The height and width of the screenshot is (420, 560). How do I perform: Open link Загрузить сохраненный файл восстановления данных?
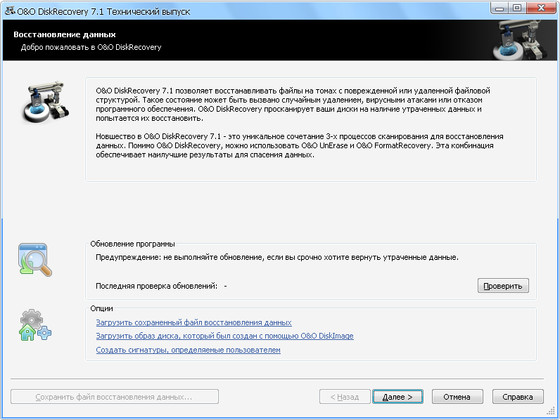click(194, 322)
